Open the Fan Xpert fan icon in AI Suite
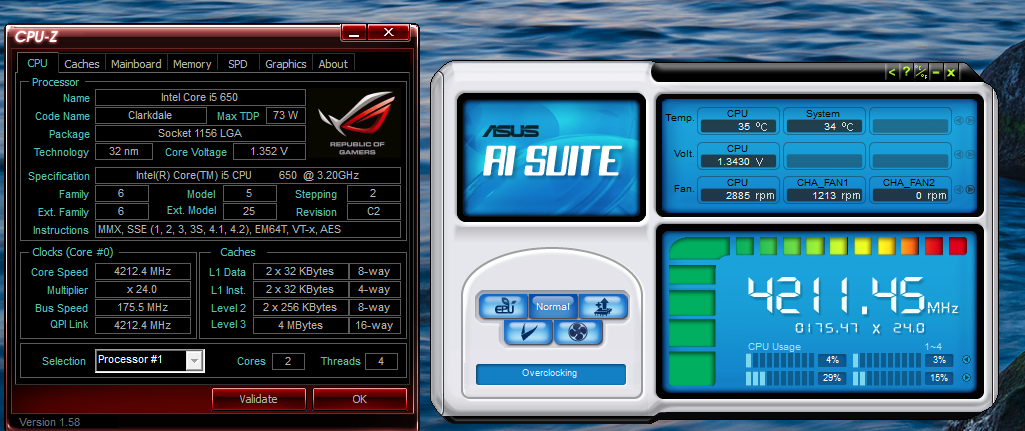The height and width of the screenshot is (431, 1025). [579, 333]
